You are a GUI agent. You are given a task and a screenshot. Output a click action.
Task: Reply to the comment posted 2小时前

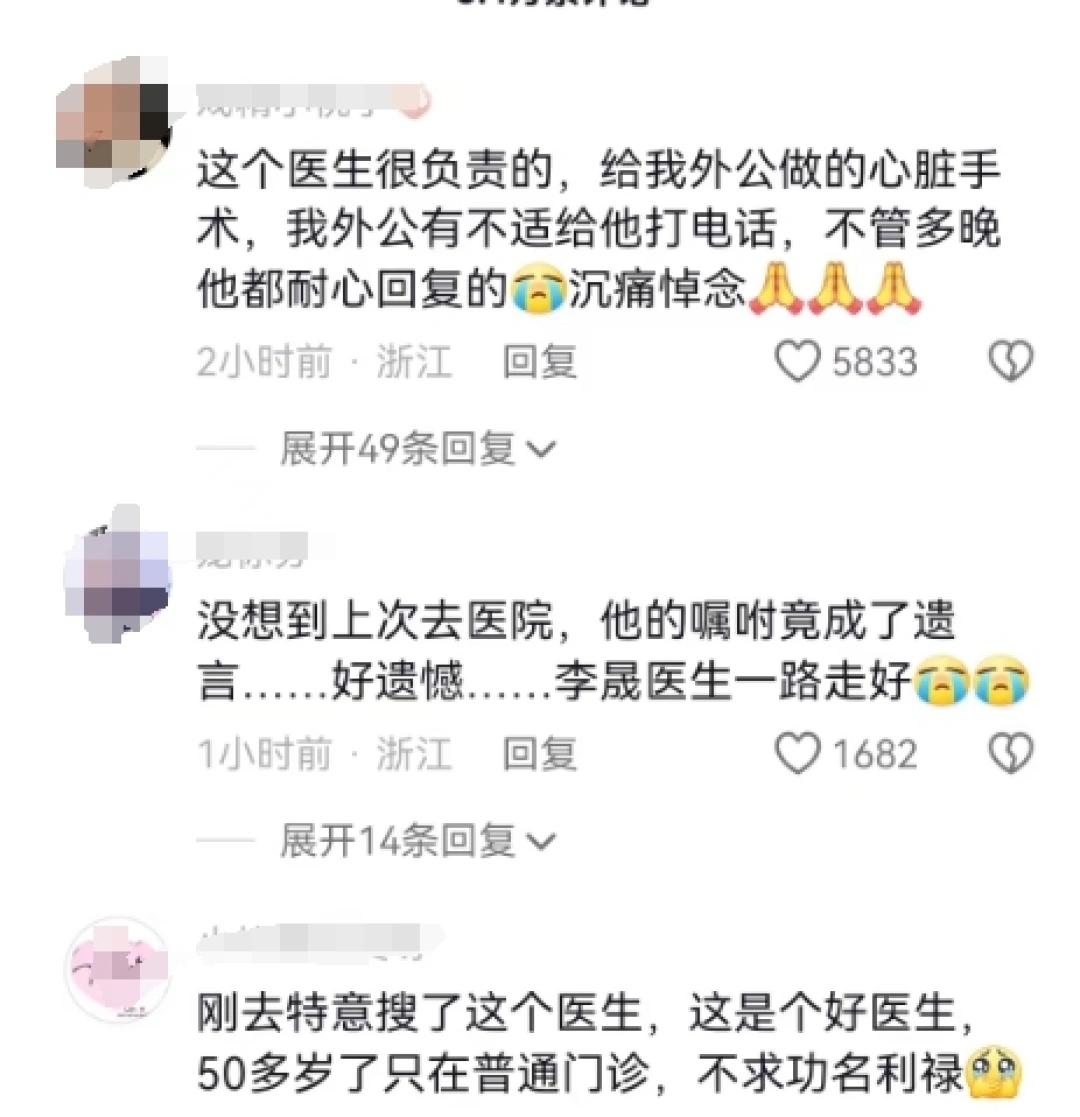(539, 361)
